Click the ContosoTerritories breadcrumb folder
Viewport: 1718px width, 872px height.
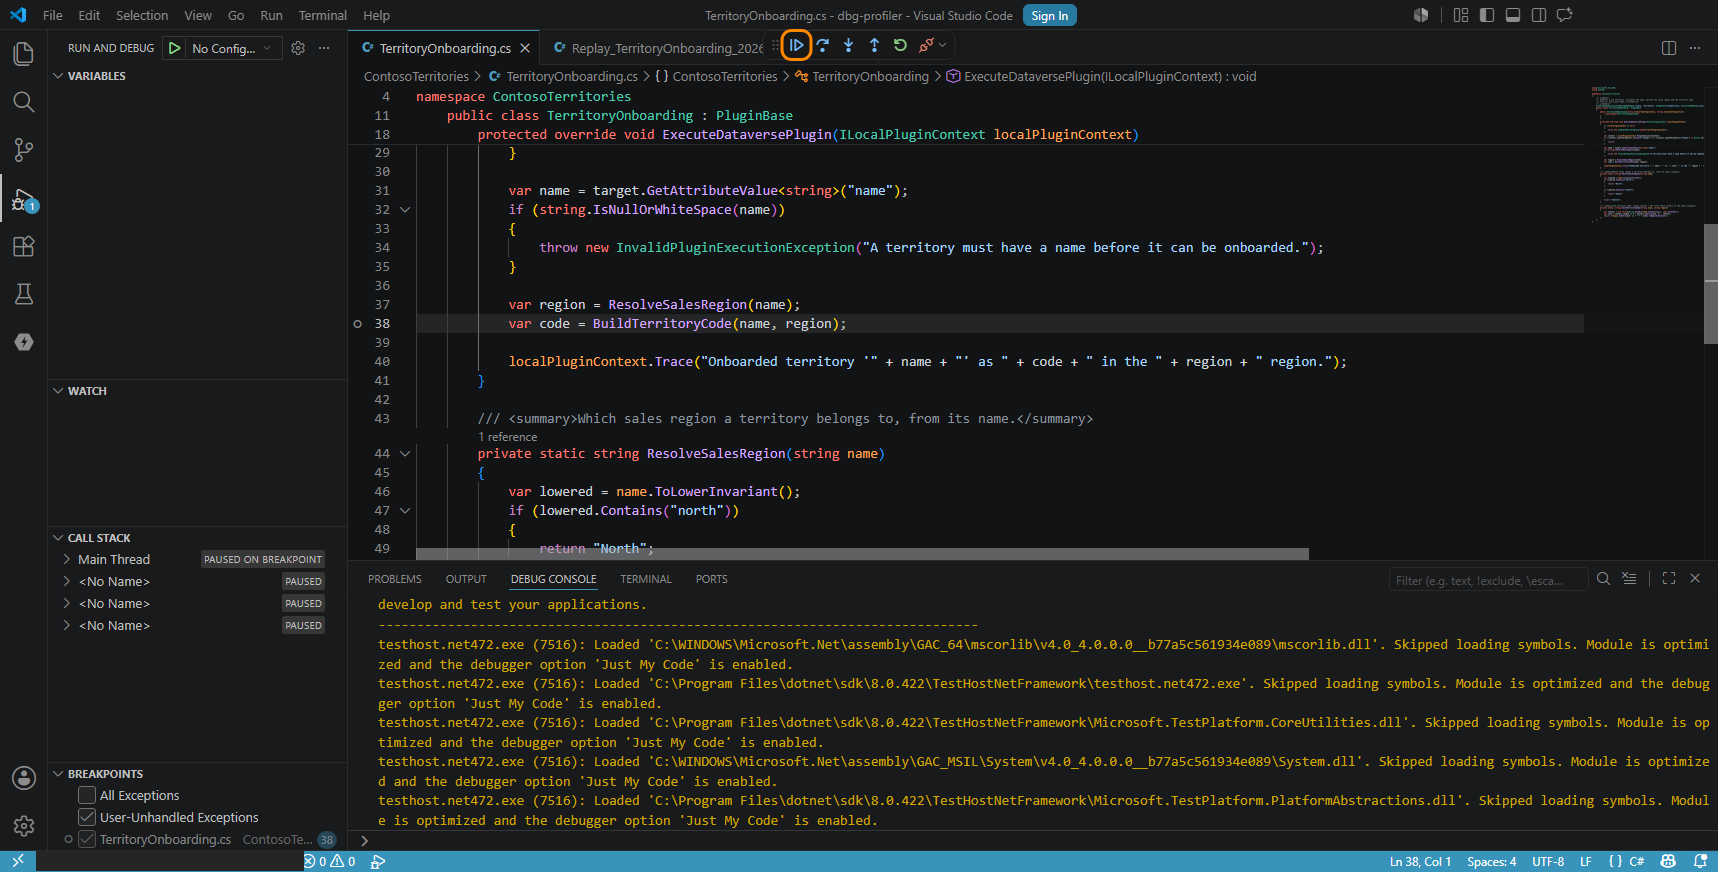[x=416, y=76]
